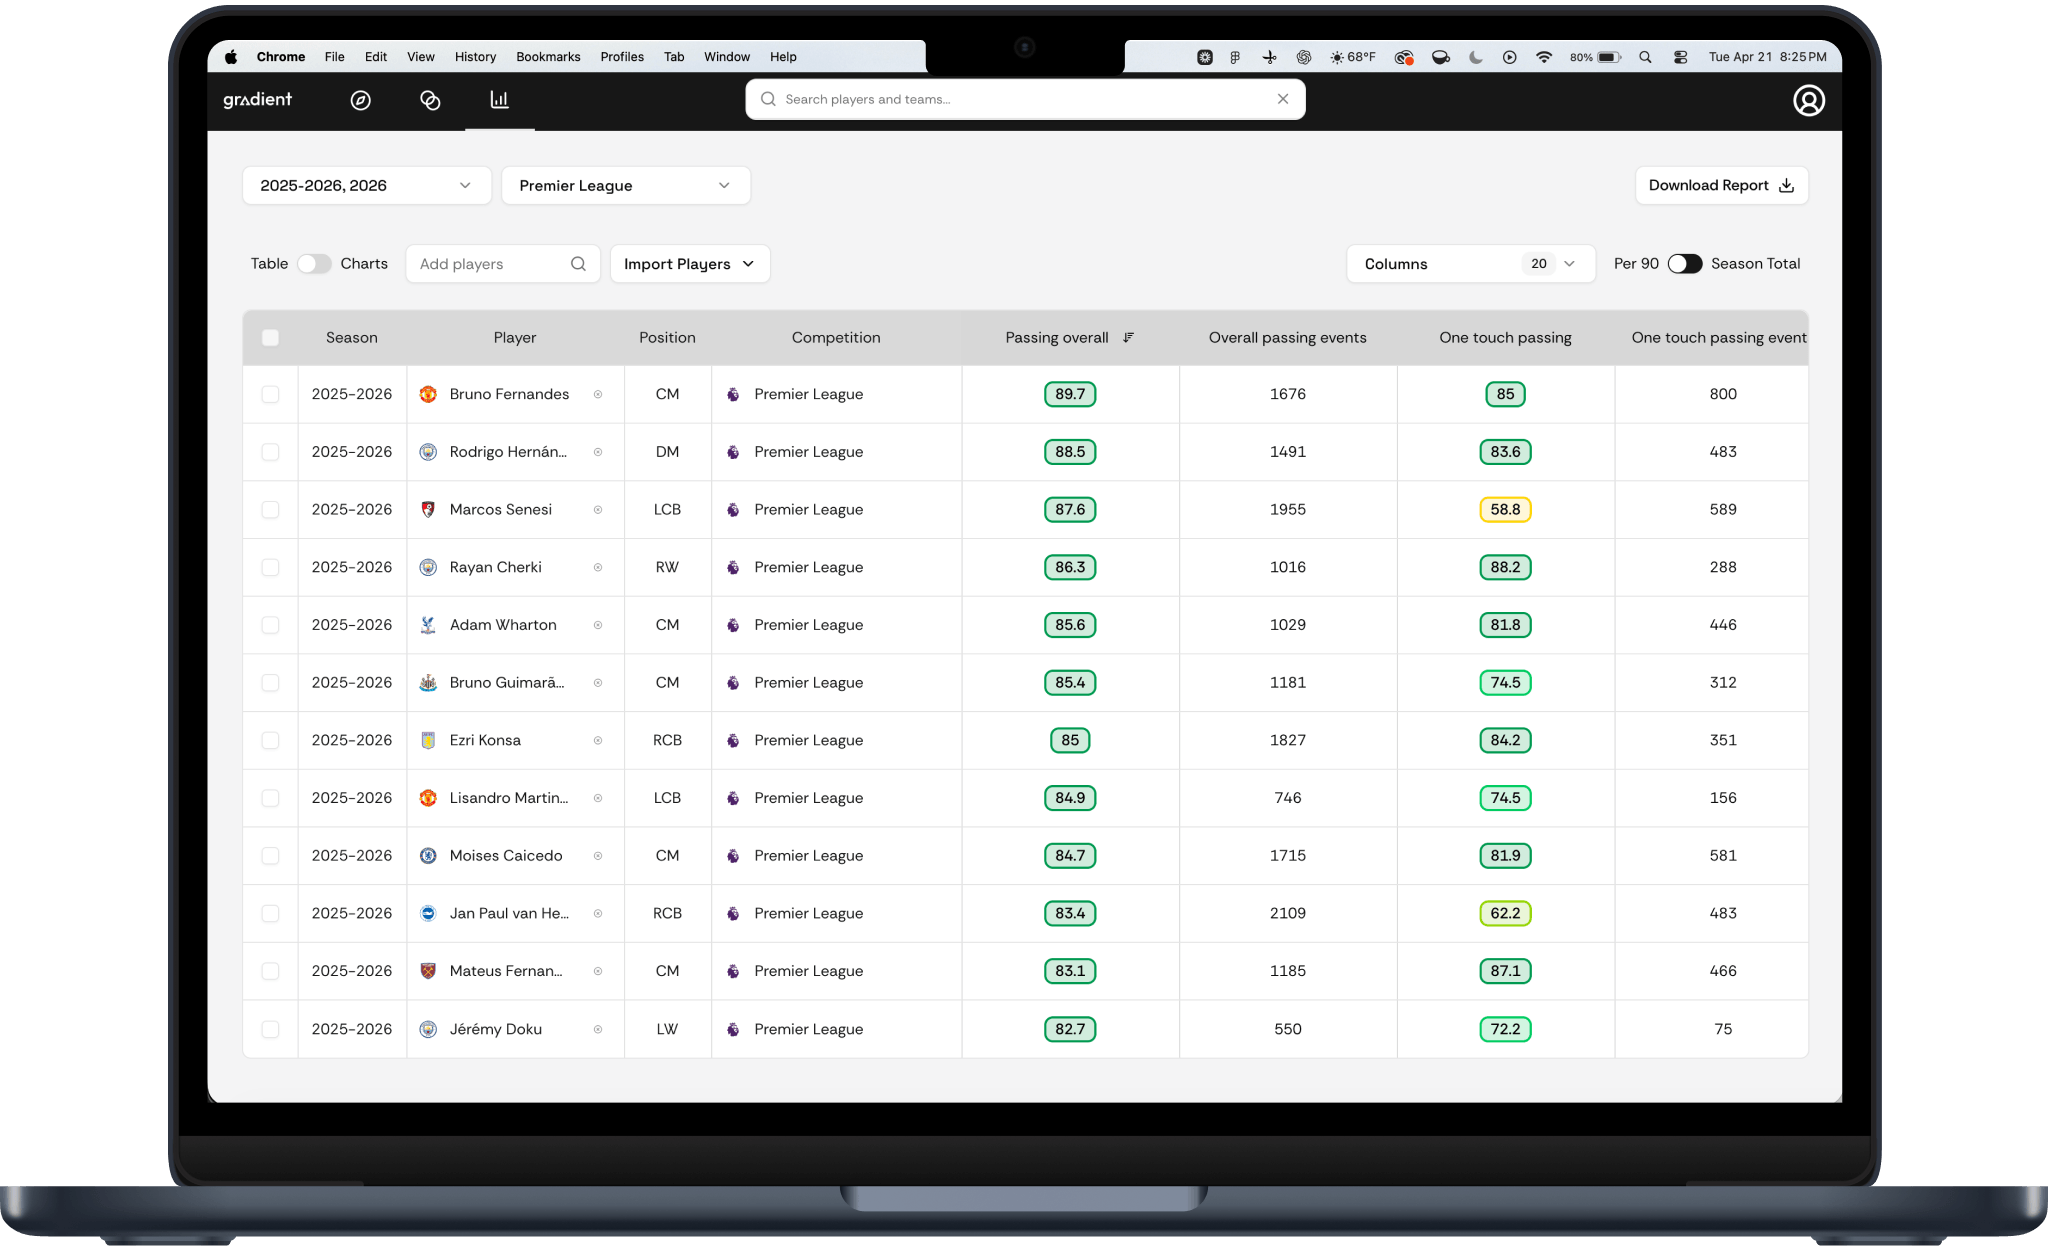Check the select-all header checkbox
This screenshot has height=1250, width=2048.
click(270, 338)
